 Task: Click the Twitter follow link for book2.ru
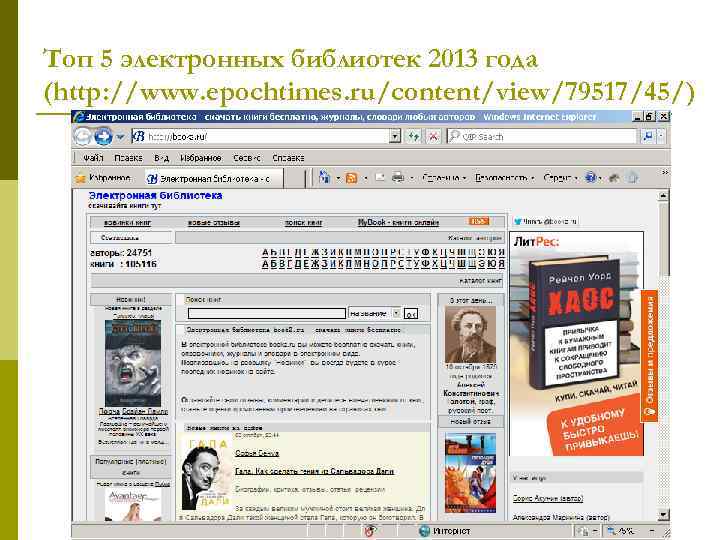point(545,221)
